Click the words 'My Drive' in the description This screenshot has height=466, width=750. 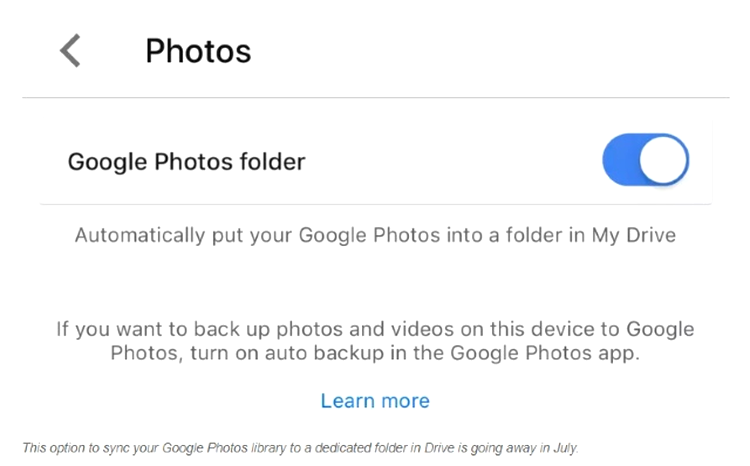pyautogui.click(x=634, y=235)
